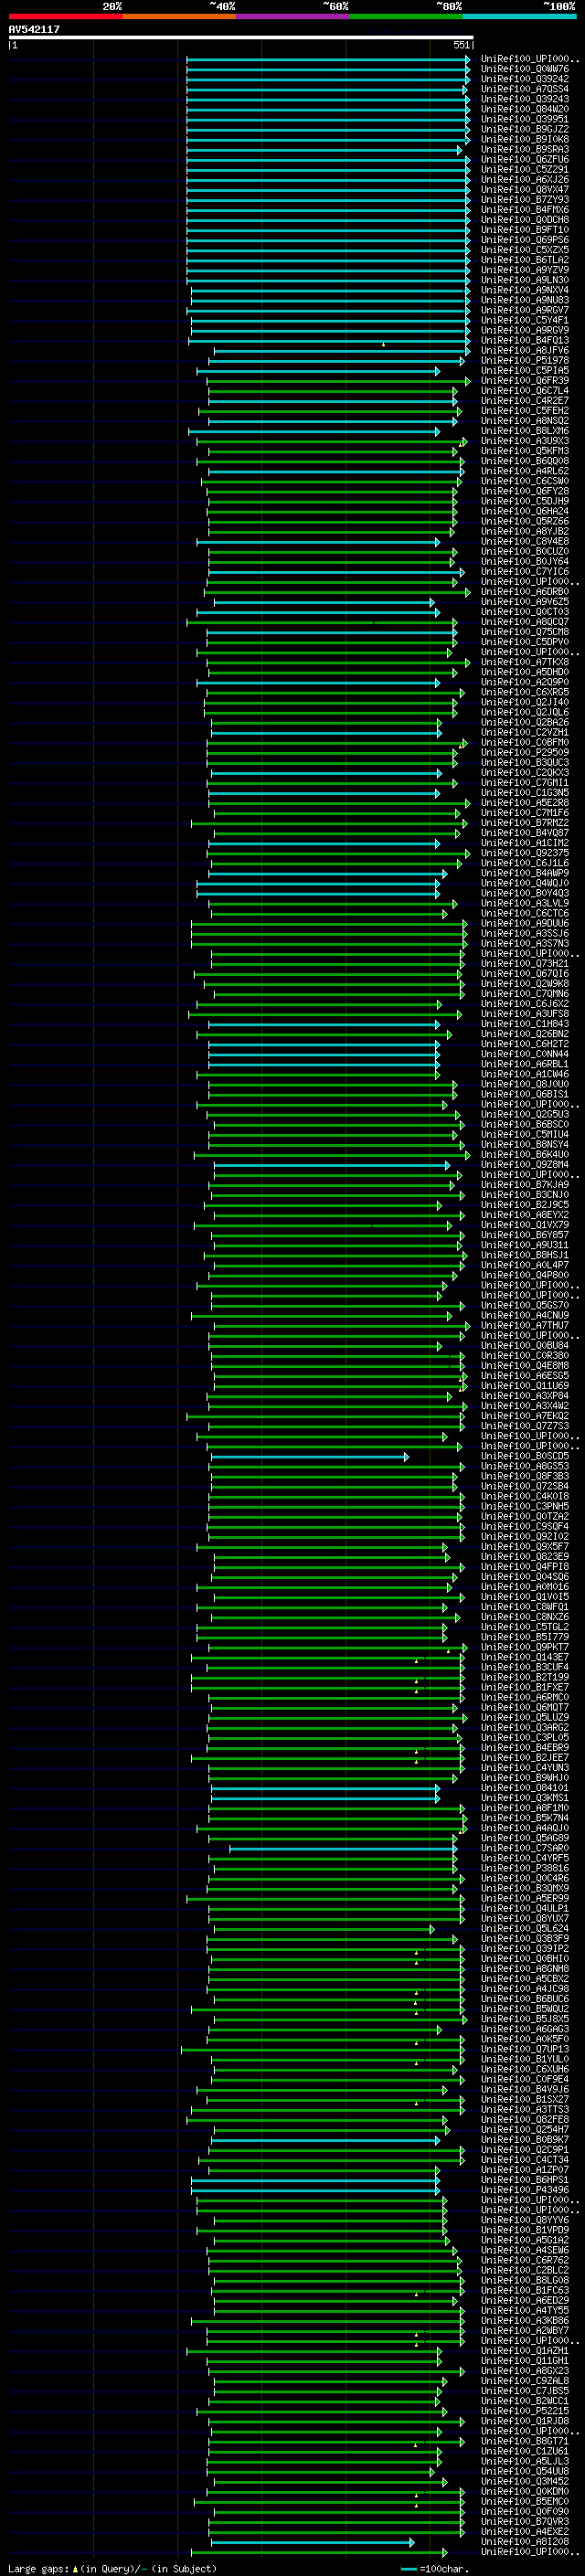Select the UniRef100_C6XRG5 label
The width and height of the screenshot is (585, 2576).
(x=525, y=692)
